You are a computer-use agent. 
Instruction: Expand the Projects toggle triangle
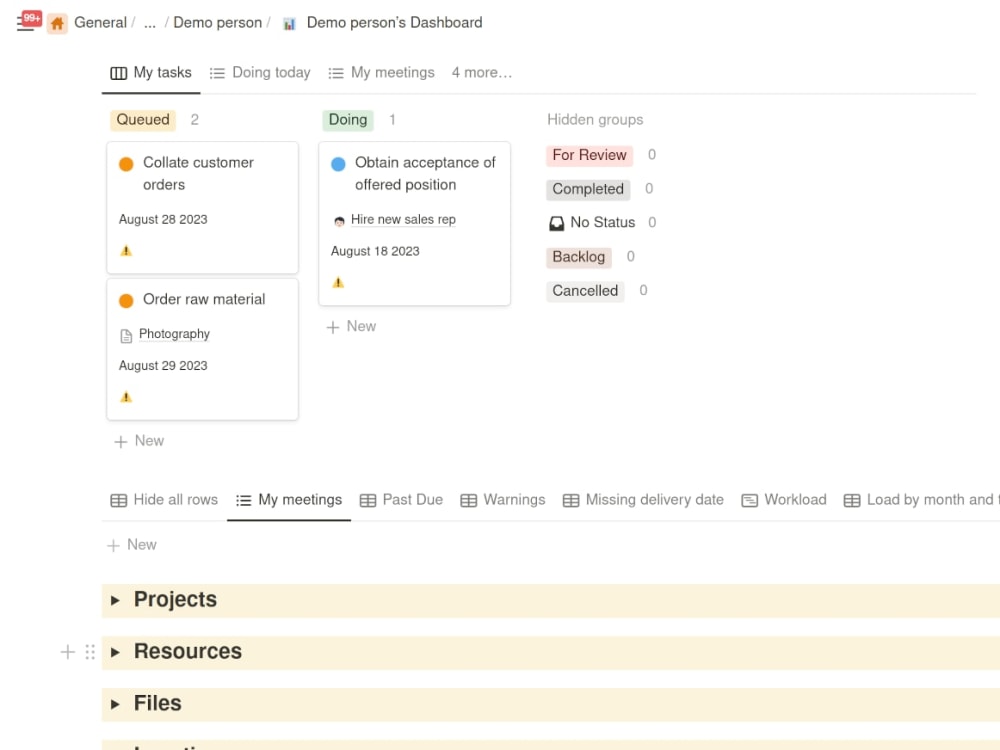click(115, 601)
